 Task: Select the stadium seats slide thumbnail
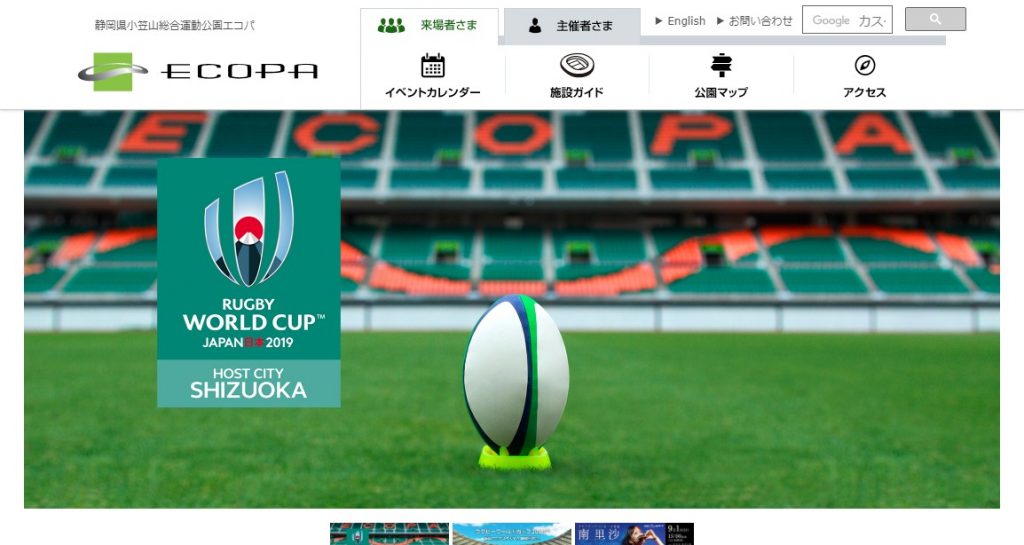tap(389, 534)
